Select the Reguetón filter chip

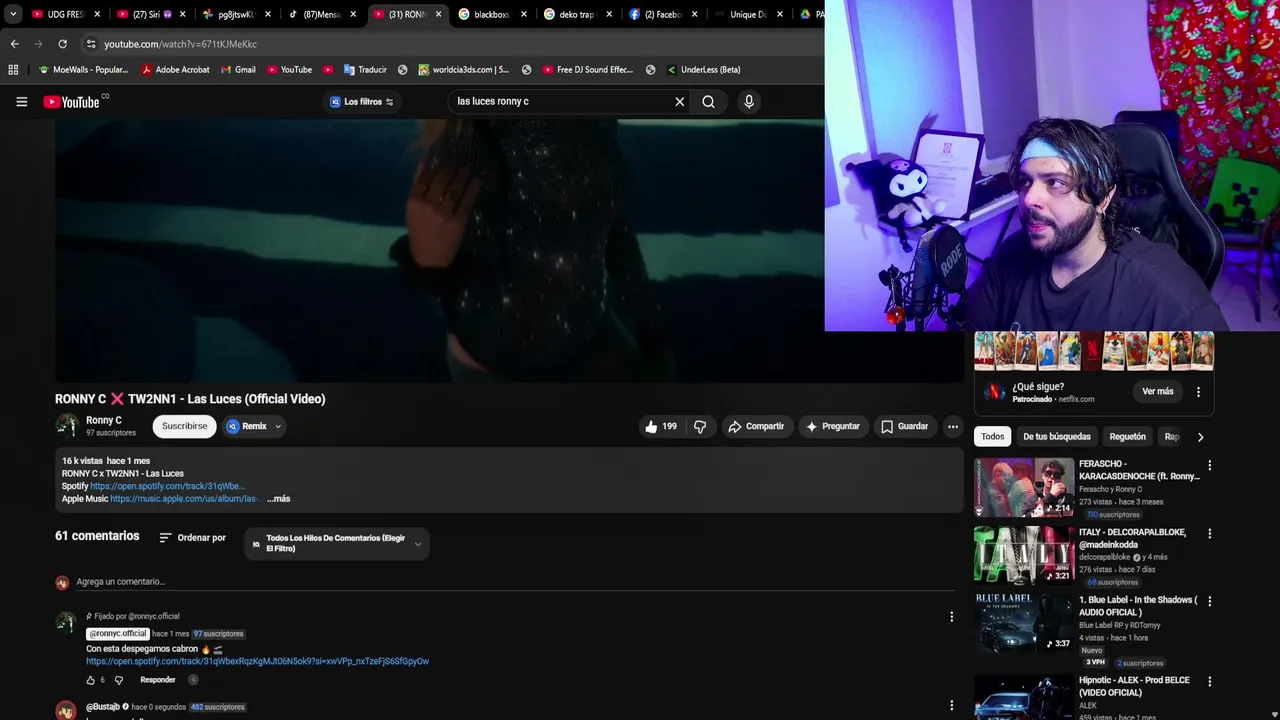click(x=1127, y=436)
